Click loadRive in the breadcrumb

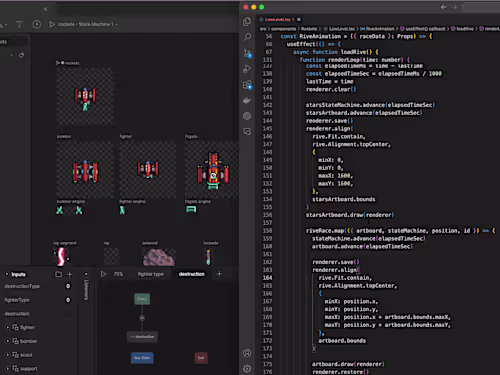464,29
